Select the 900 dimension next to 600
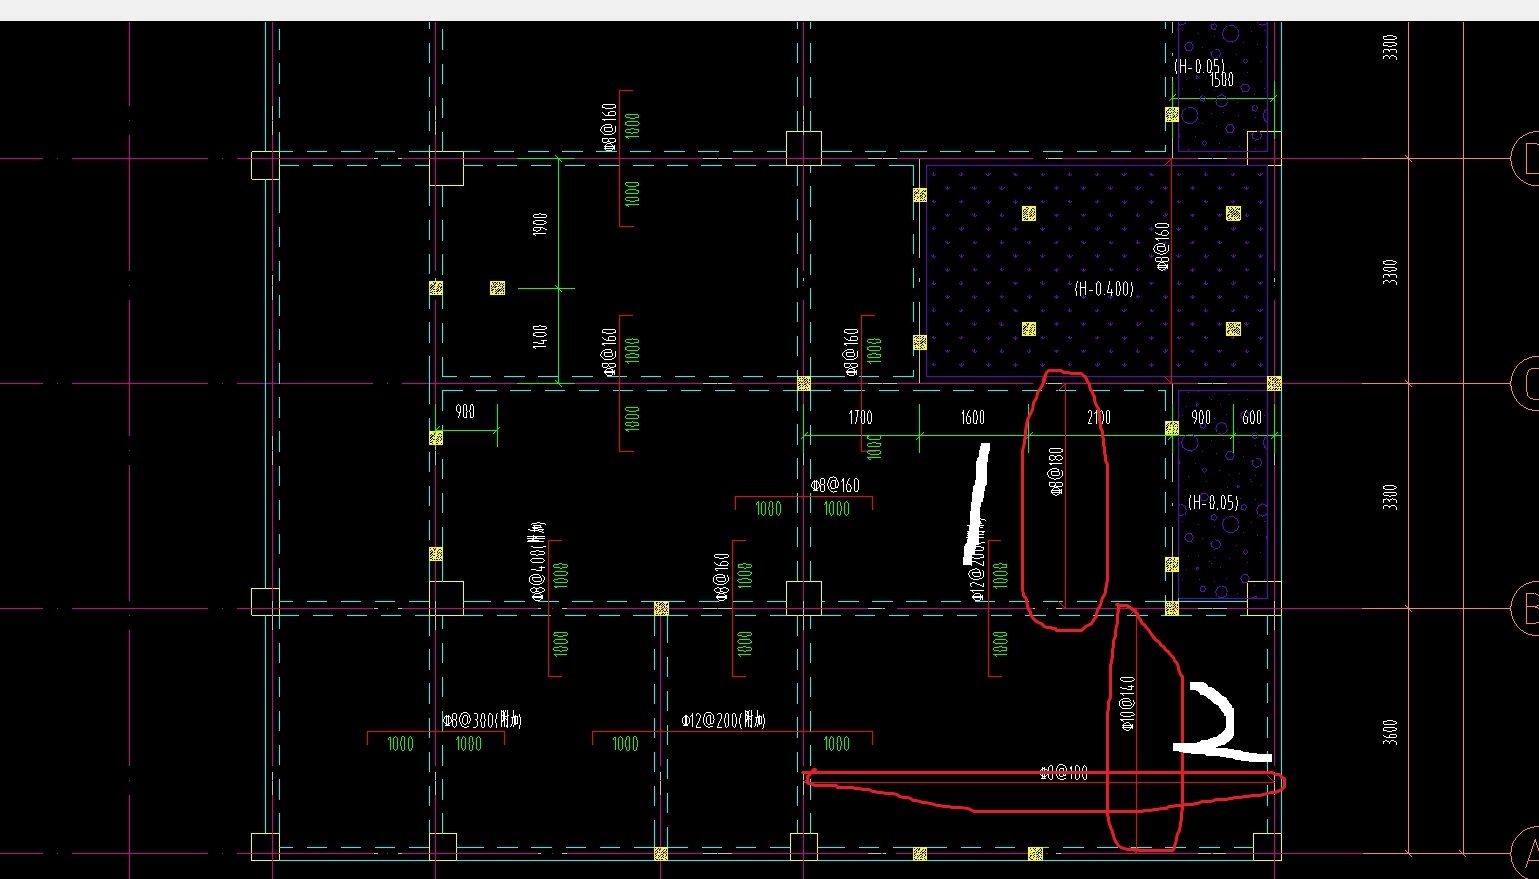Image resolution: width=1539 pixels, height=879 pixels. [x=1201, y=418]
